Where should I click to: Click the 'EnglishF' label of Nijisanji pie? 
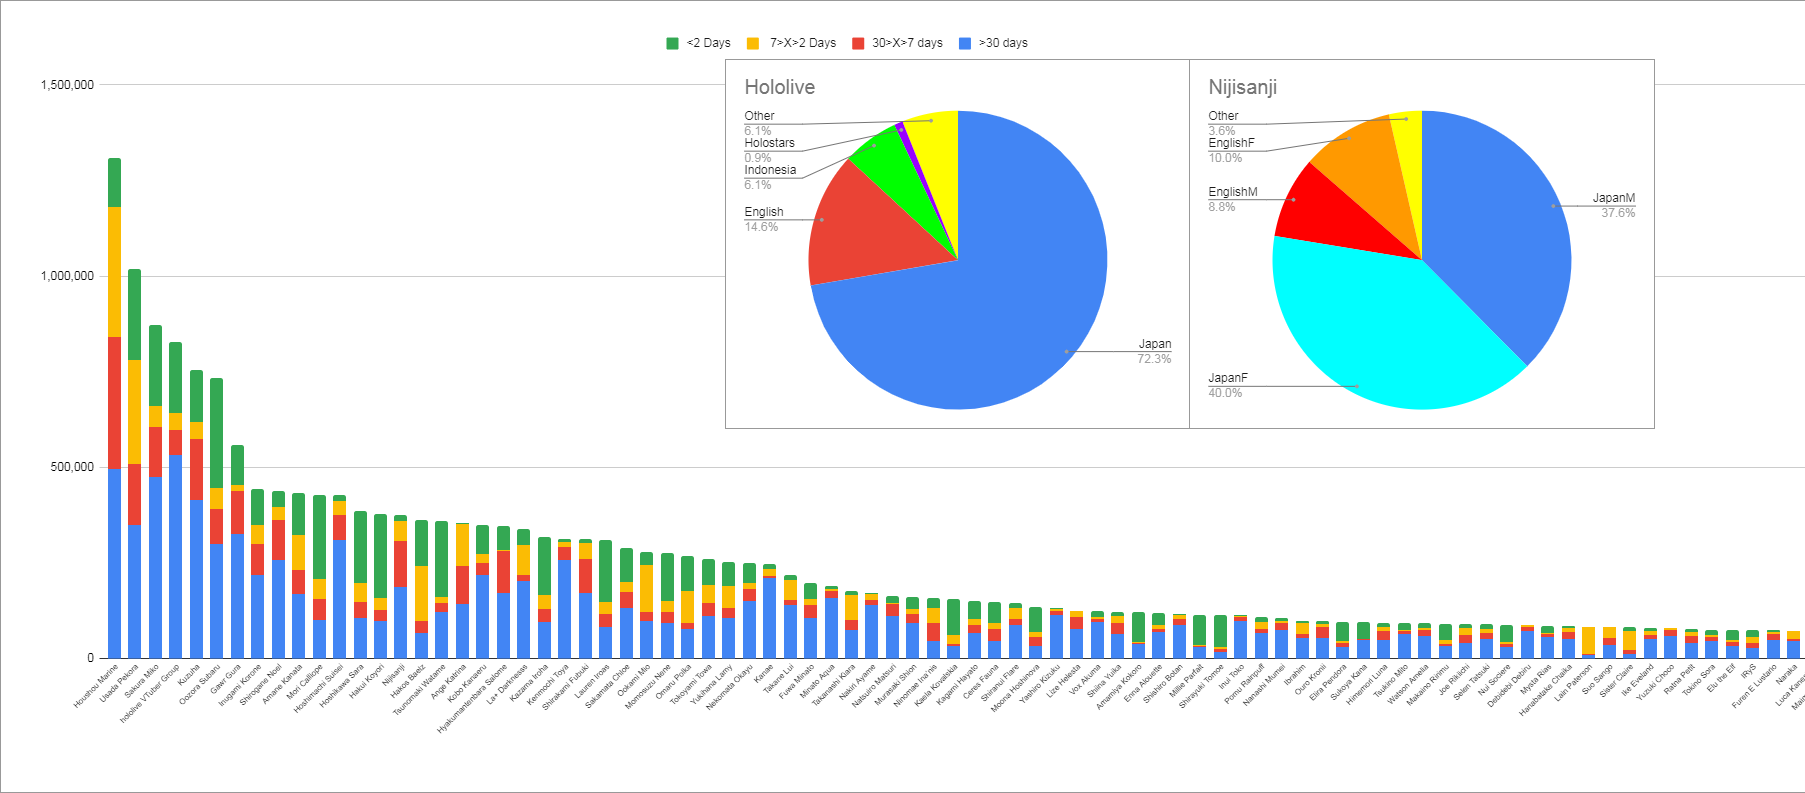pos(1231,143)
